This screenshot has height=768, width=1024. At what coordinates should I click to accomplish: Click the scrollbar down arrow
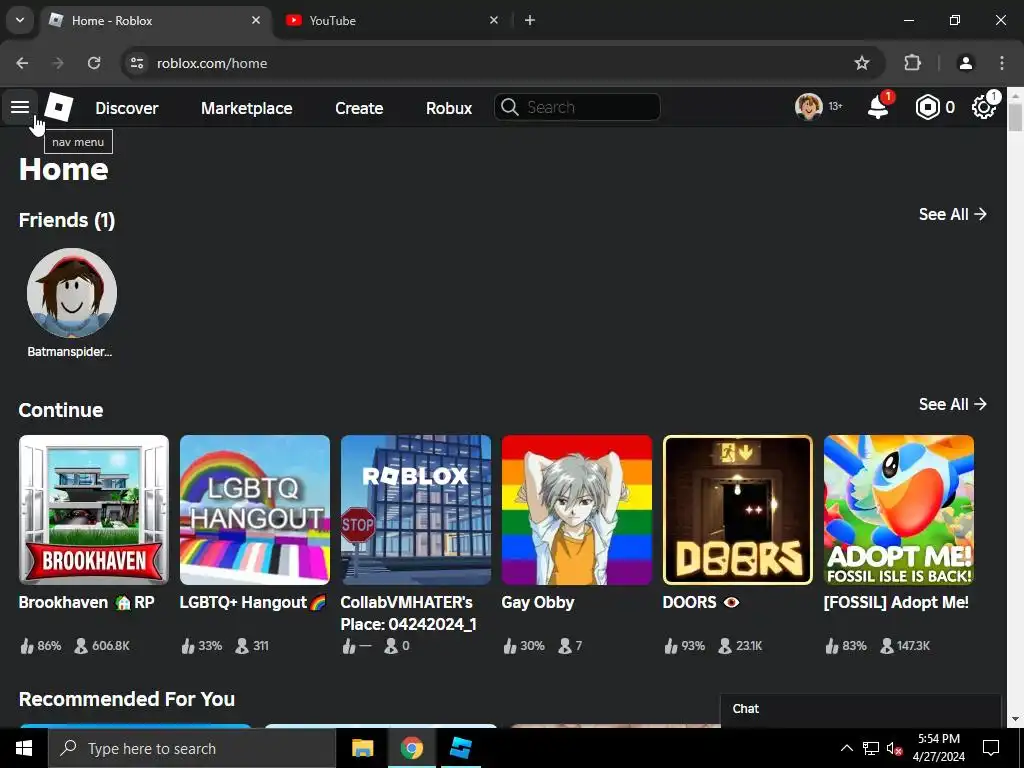pos(1015,720)
